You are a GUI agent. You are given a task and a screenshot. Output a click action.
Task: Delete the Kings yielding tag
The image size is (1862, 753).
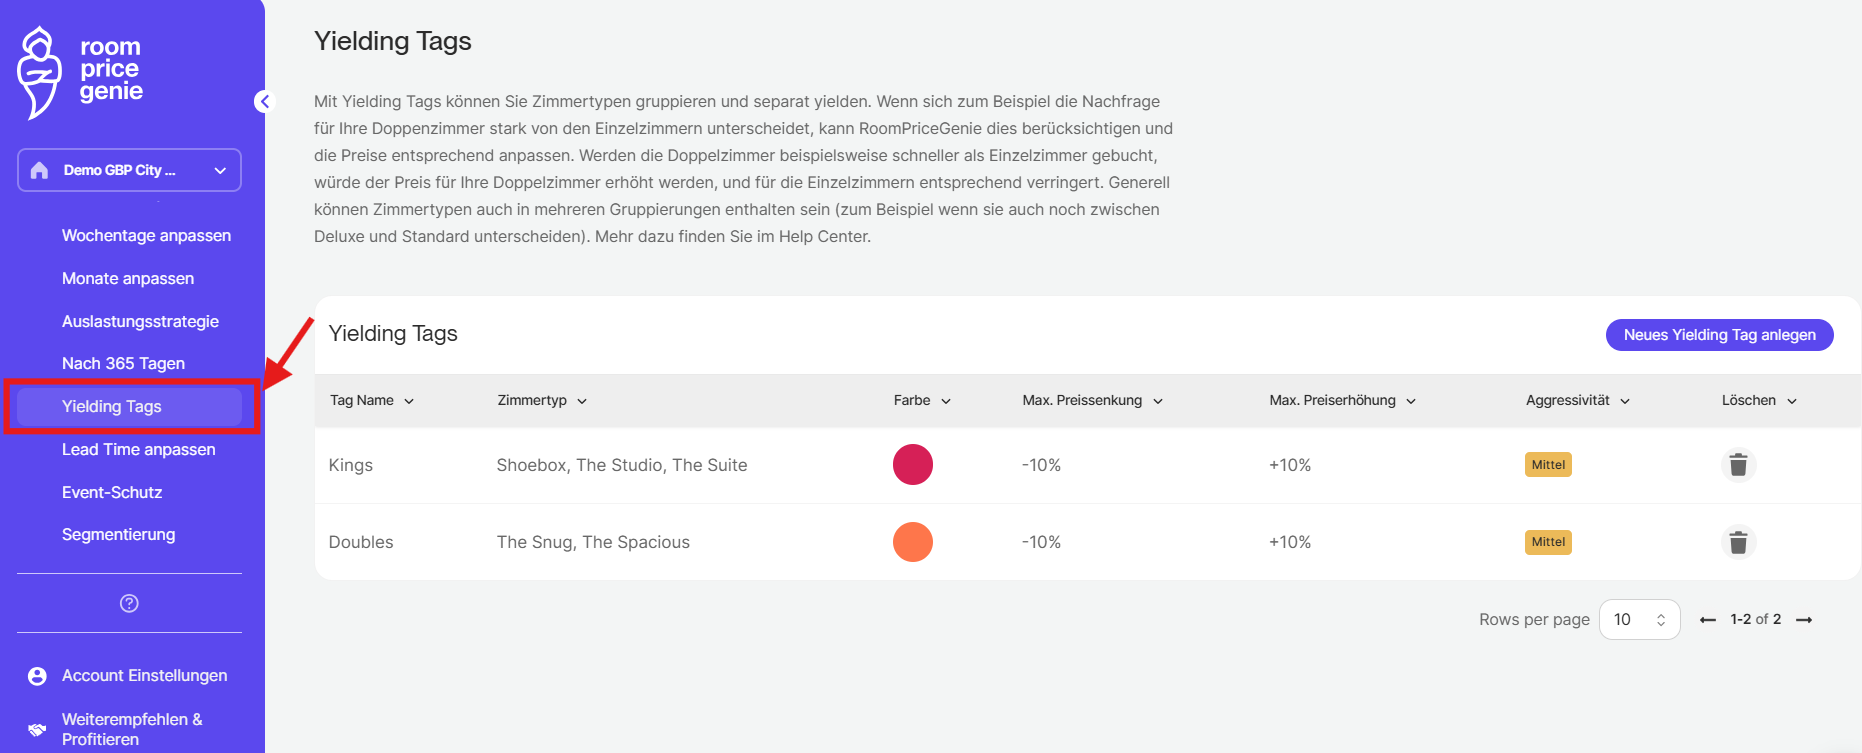tap(1738, 465)
